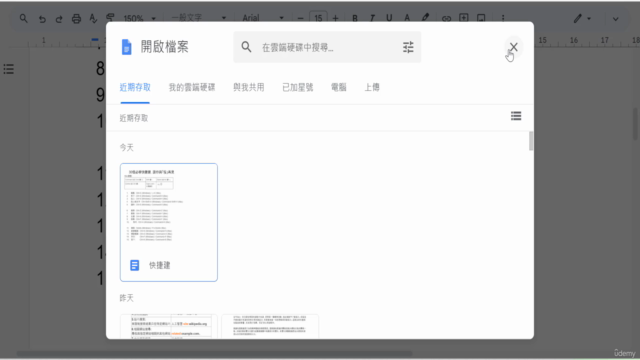Open the 已加星號 tab

coord(298,87)
